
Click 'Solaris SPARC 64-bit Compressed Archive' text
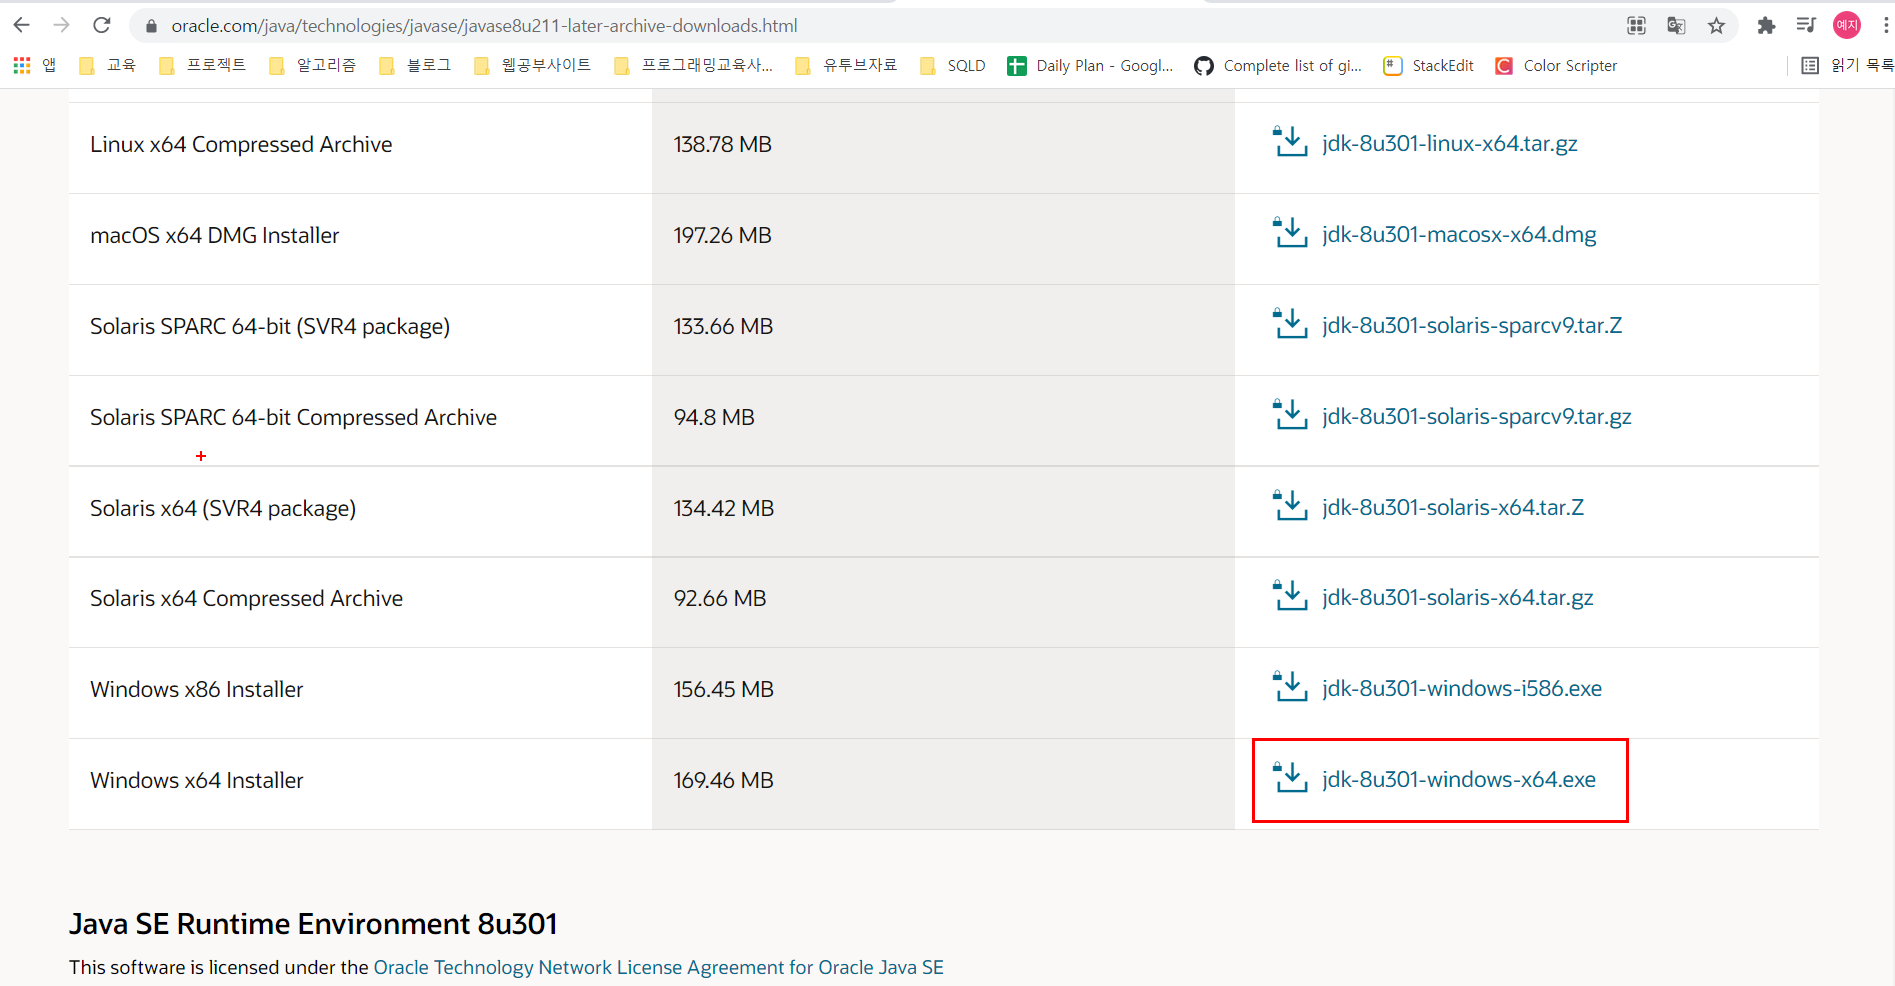(293, 417)
